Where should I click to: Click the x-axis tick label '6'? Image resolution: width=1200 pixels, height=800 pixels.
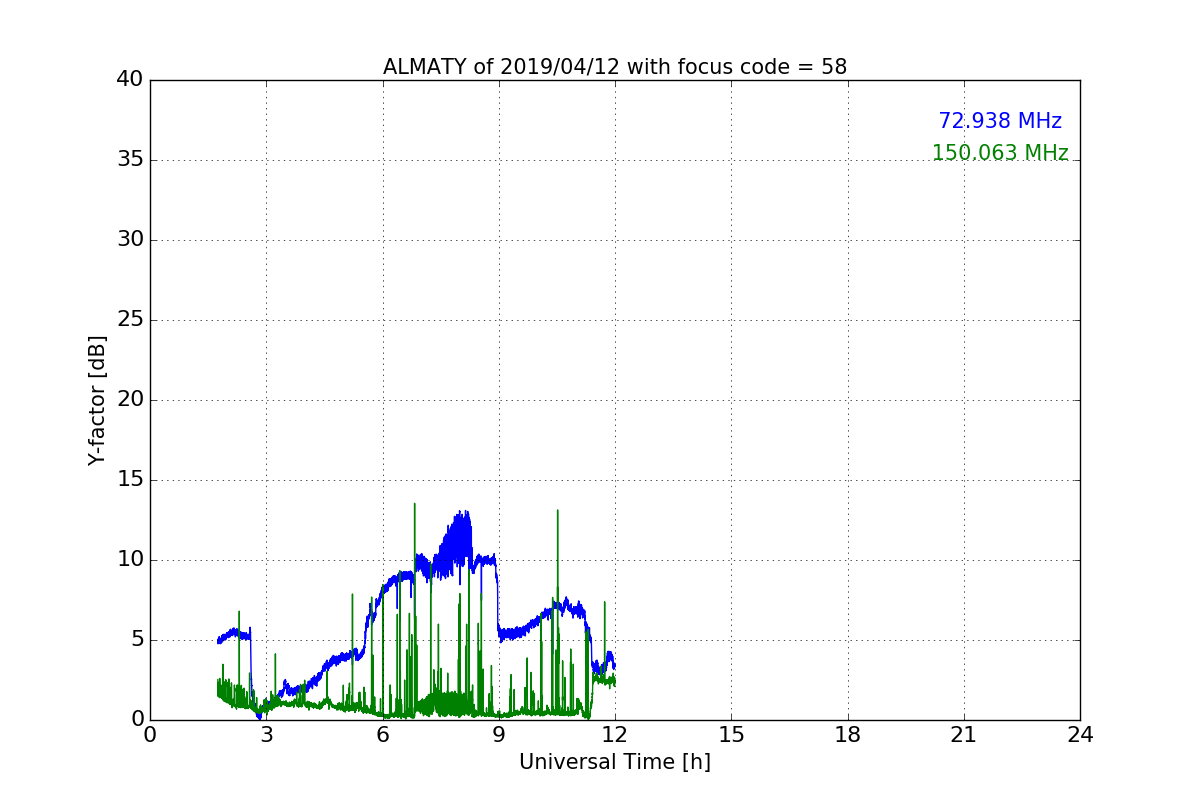tap(383, 735)
